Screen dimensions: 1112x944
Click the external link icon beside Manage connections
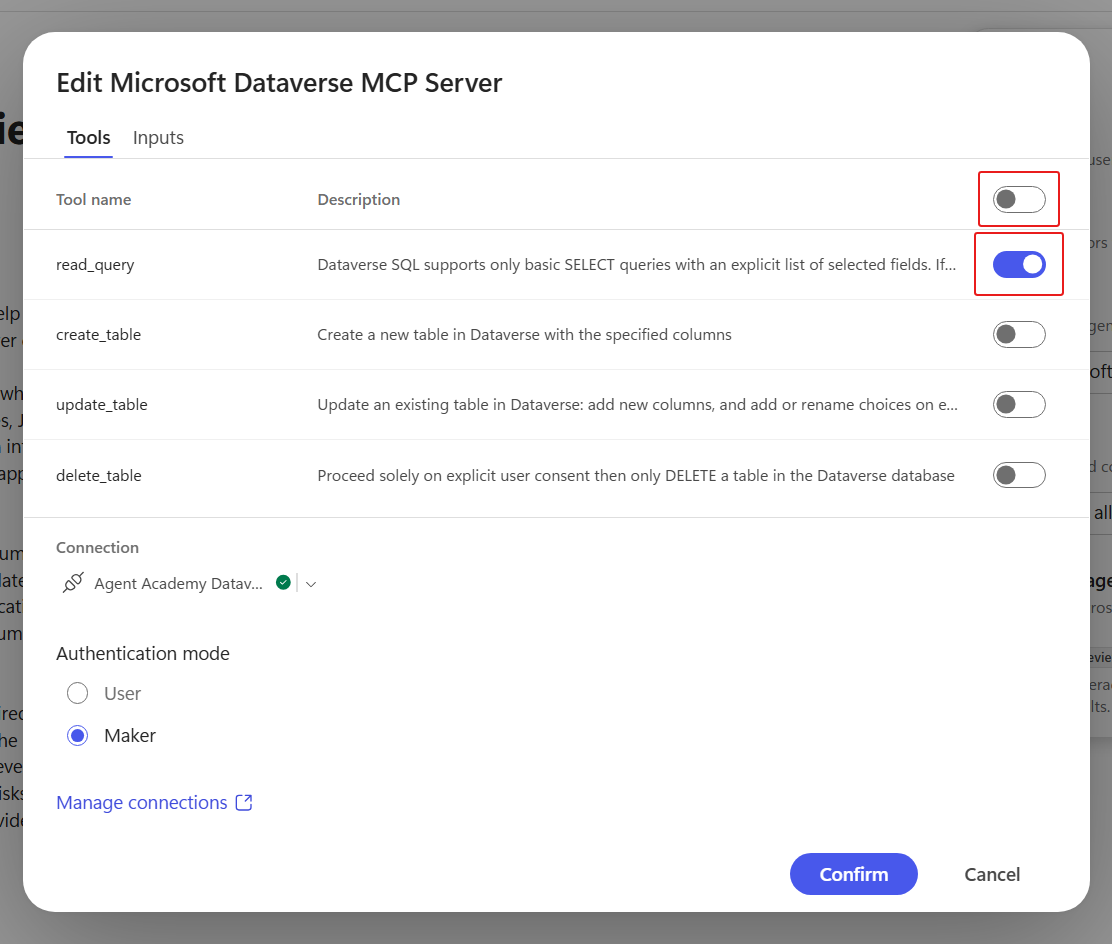[244, 802]
